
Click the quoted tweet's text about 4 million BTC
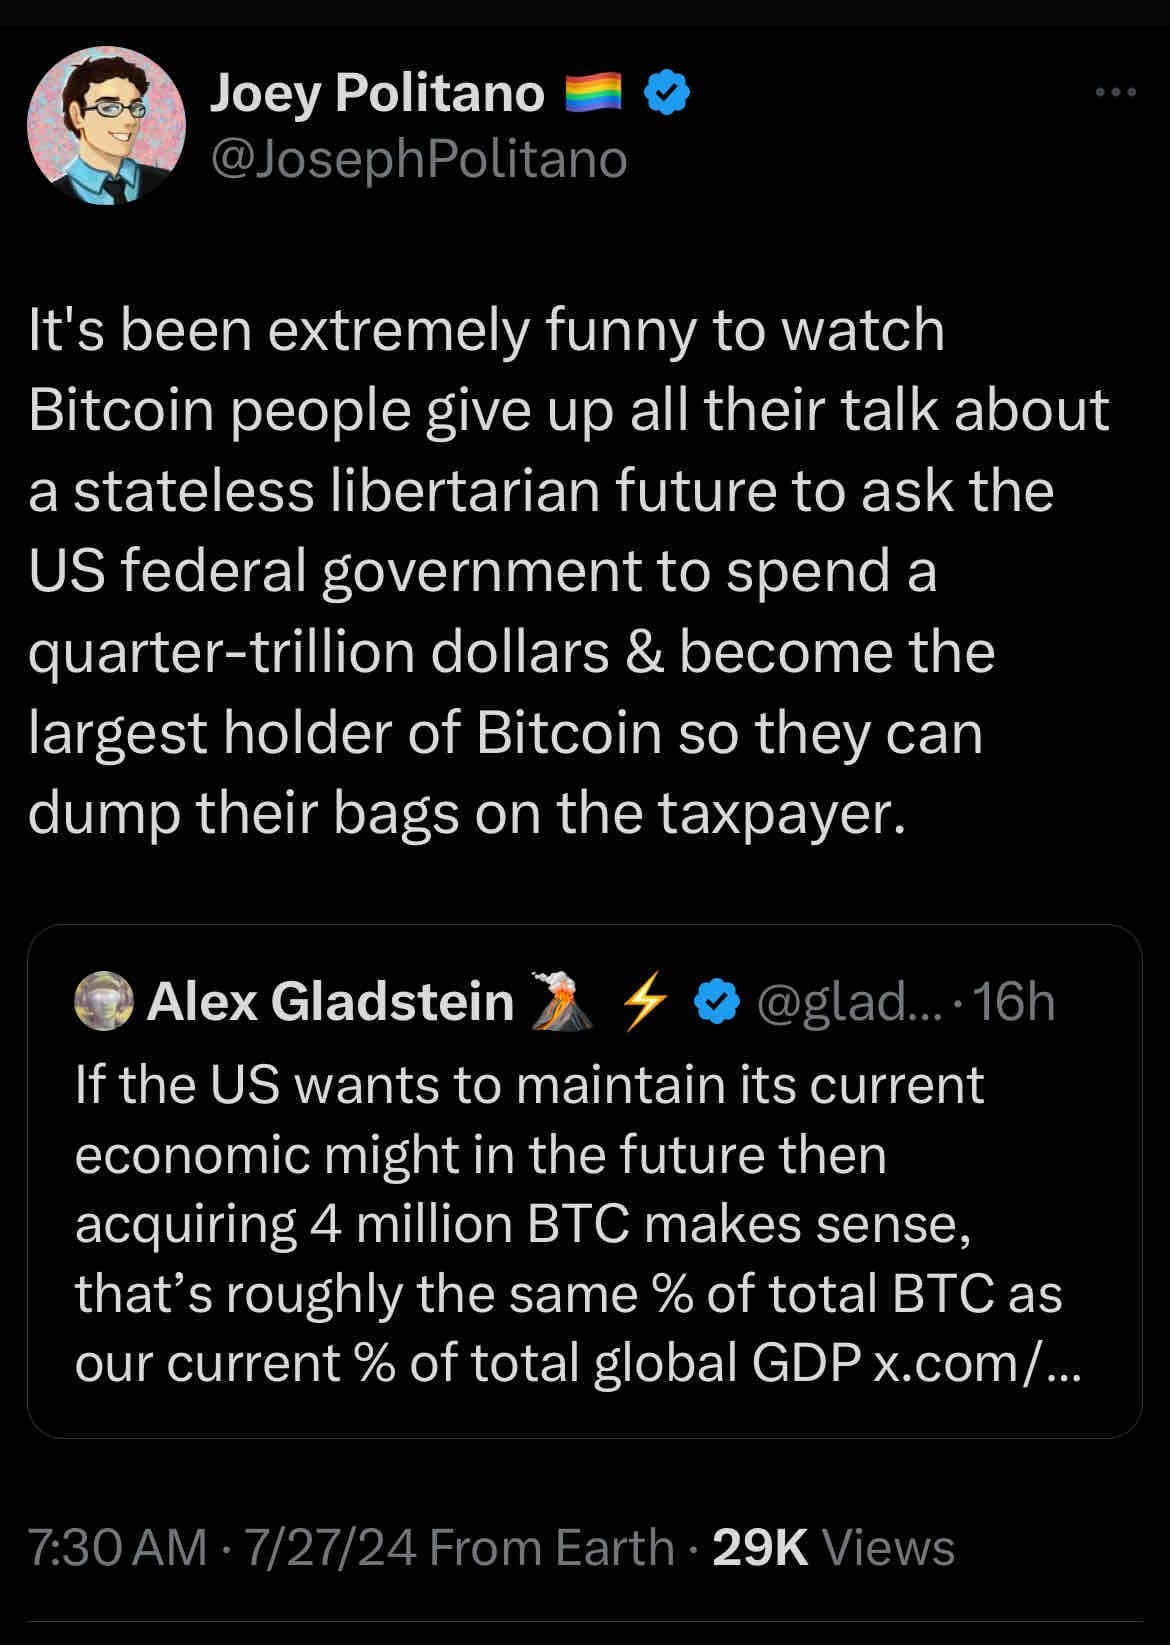[x=522, y=1224]
